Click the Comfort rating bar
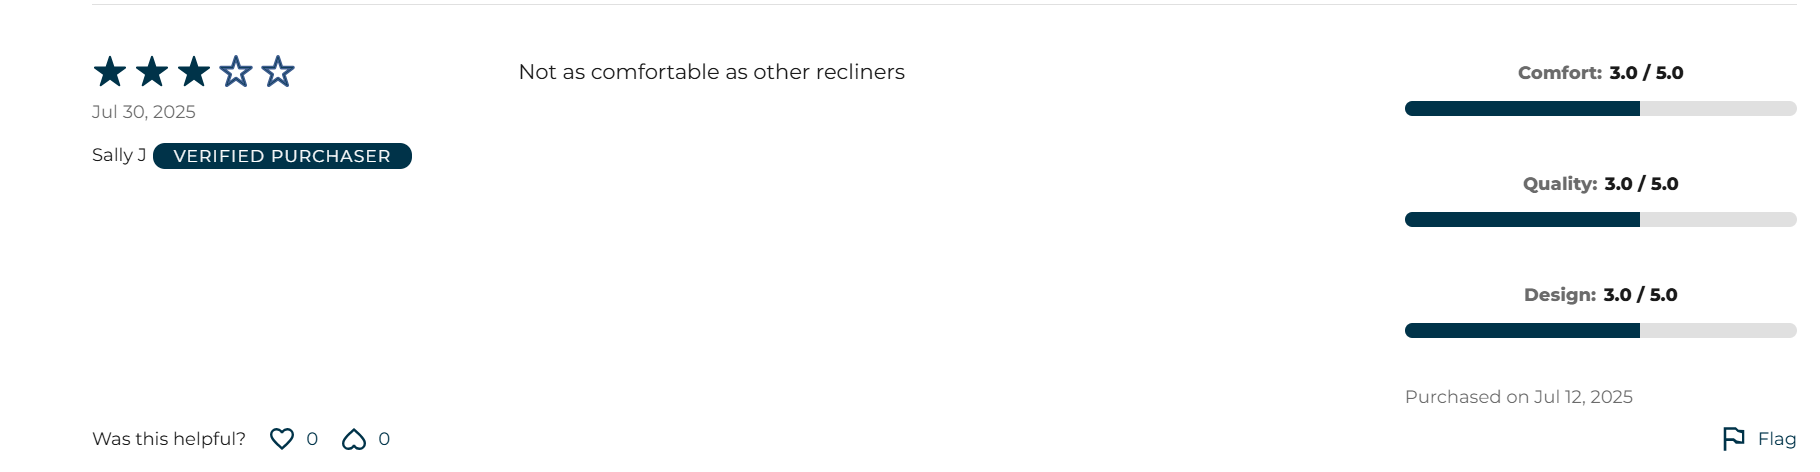This screenshot has width=1820, height=472. (x=1600, y=109)
